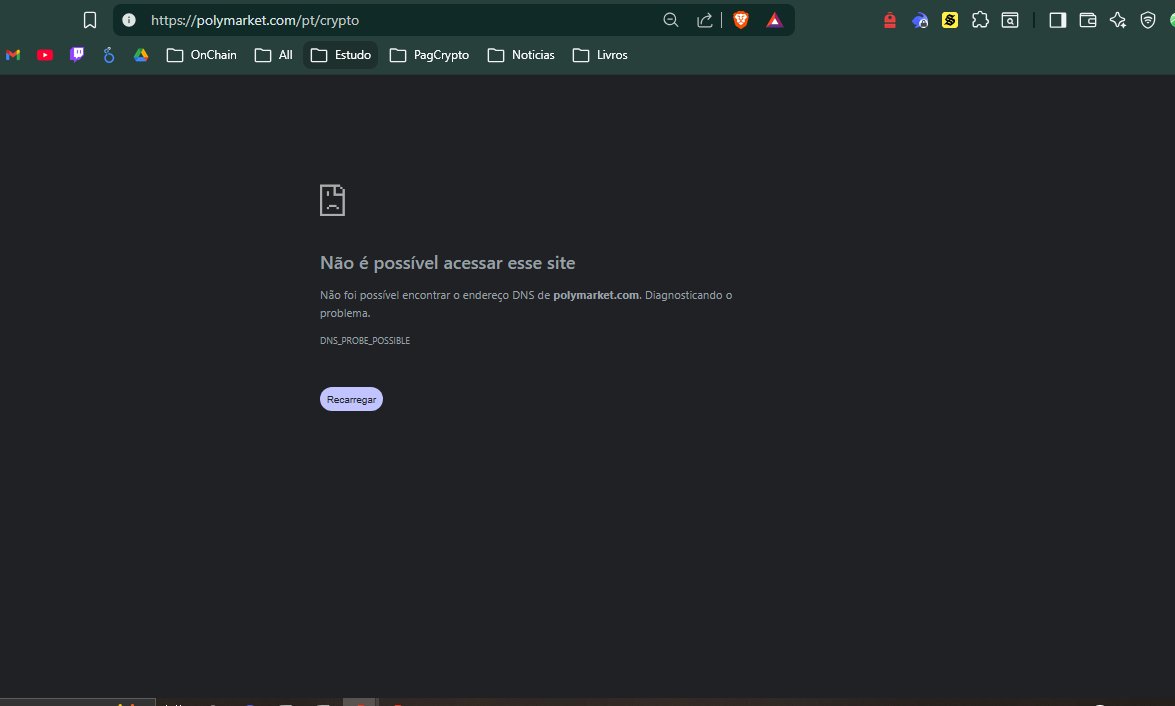Open Brave VPN shield icon
Viewport: 1175px width, 706px height.
click(x=1147, y=20)
